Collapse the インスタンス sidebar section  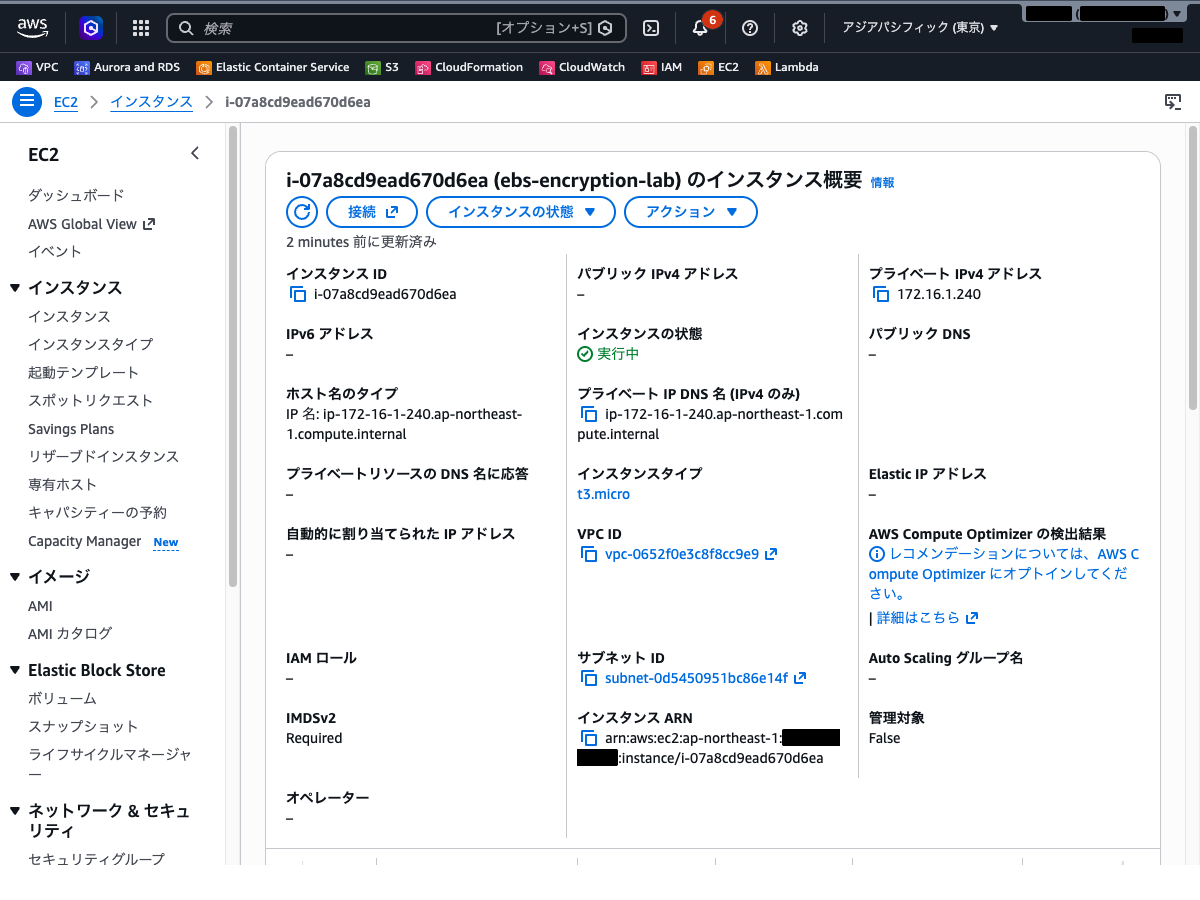pyautogui.click(x=15, y=288)
